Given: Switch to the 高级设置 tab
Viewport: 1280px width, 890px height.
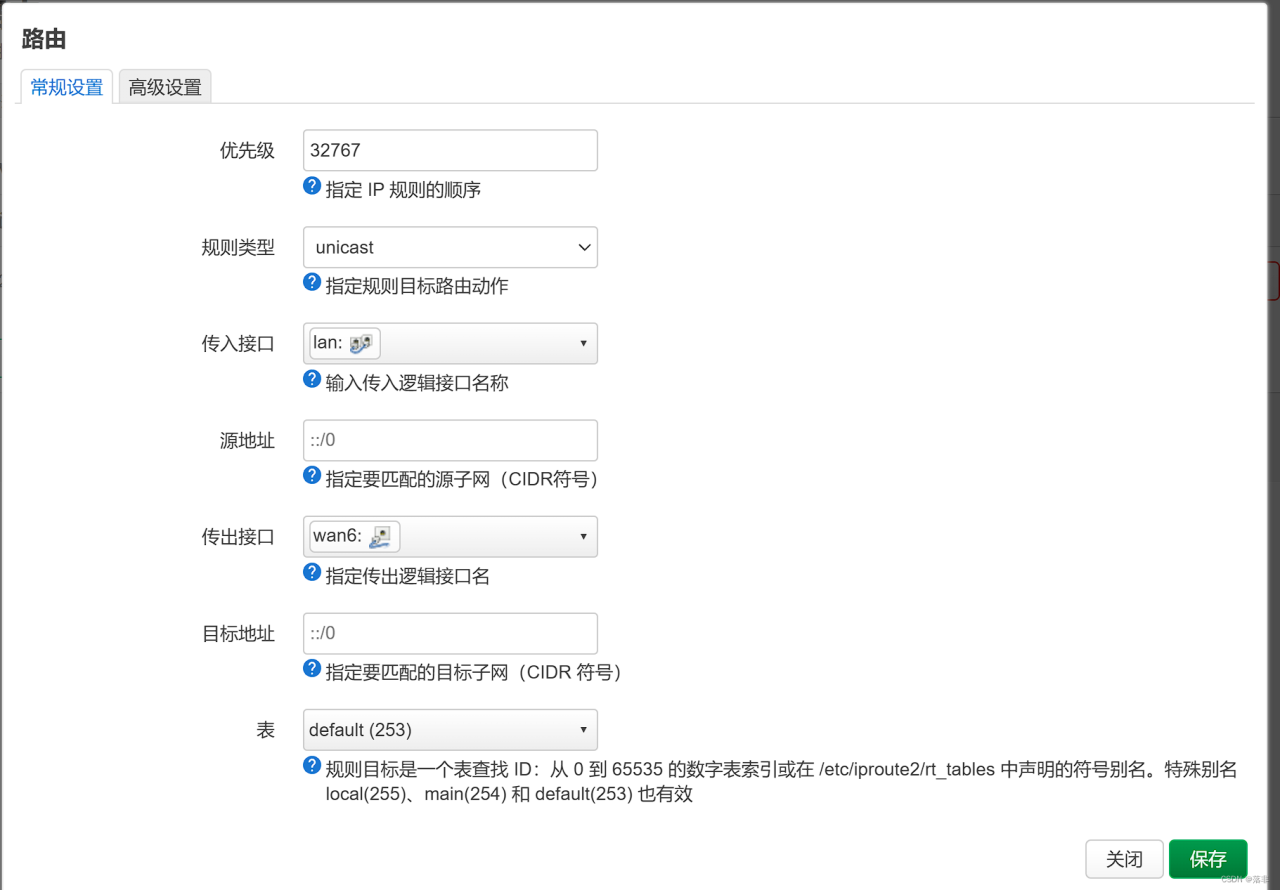Looking at the screenshot, I should [165, 87].
